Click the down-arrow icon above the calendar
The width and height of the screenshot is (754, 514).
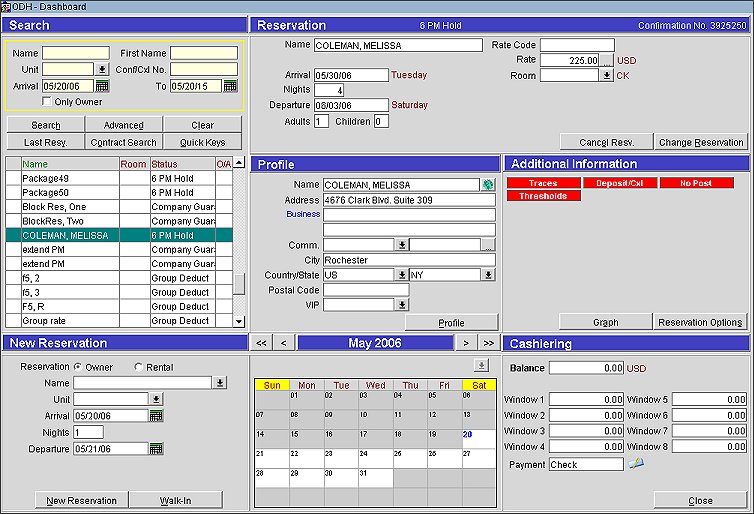tap(480, 365)
